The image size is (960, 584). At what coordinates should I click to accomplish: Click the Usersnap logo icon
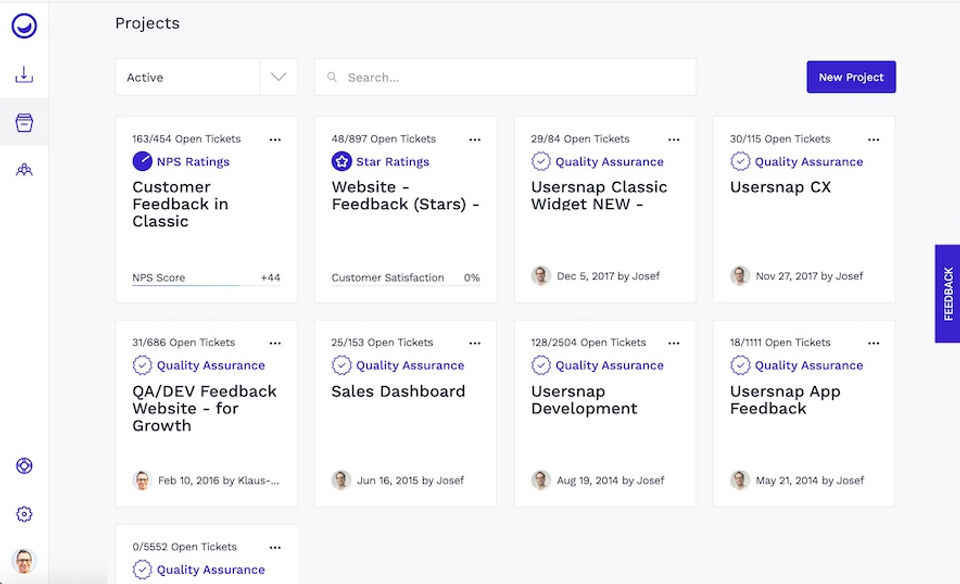tap(24, 26)
